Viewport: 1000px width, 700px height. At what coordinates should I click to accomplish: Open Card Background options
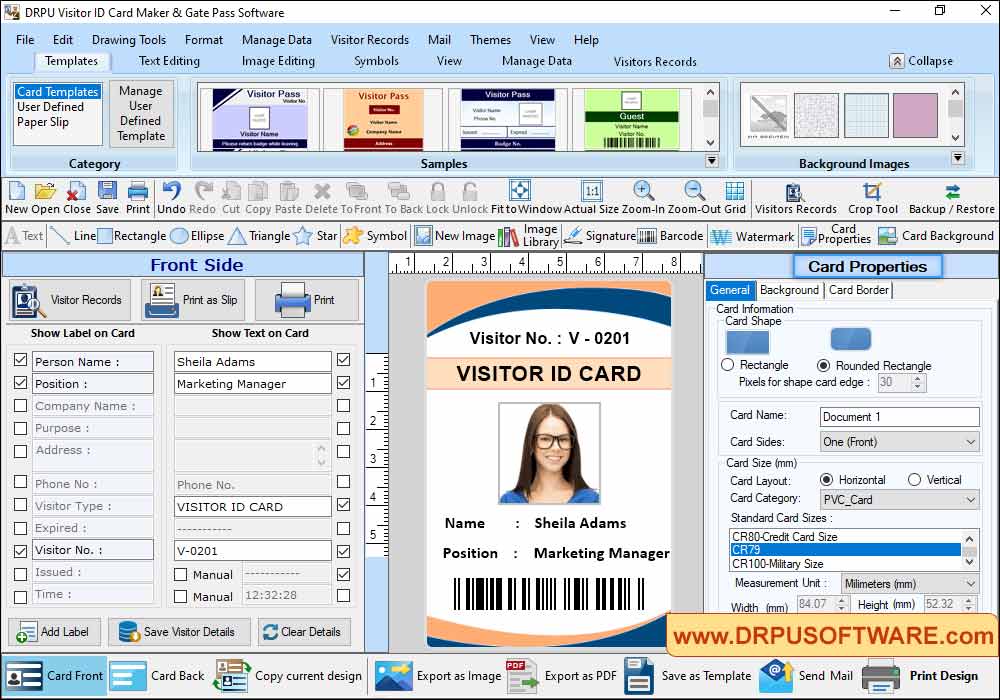click(936, 236)
